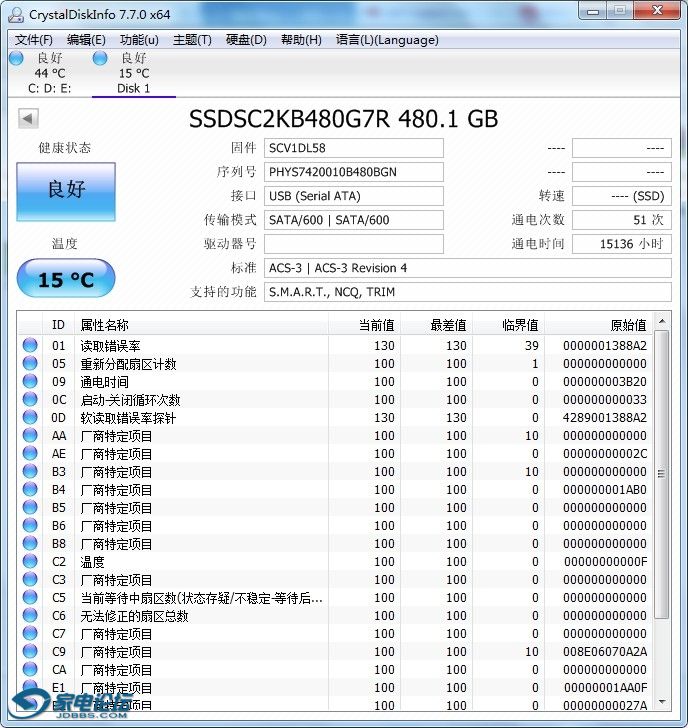Screen dimensions: 688x728
Task: Click raw value 008E06070A2A
Action: [x=605, y=652]
